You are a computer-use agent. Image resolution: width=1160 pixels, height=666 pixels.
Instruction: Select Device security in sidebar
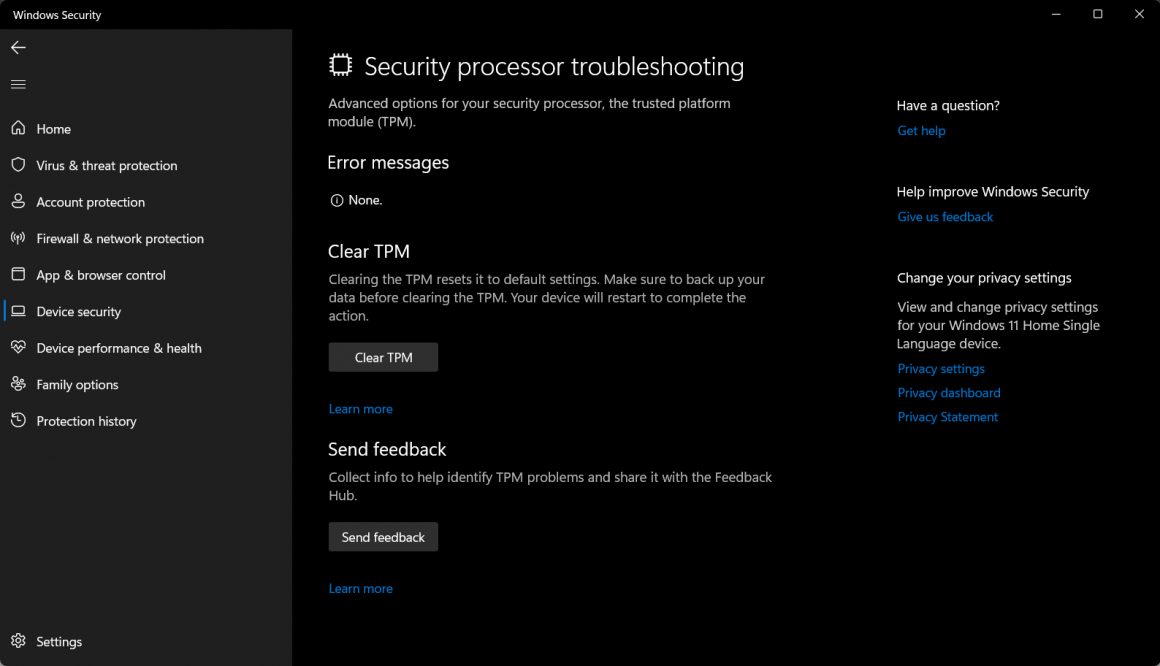tap(78, 311)
